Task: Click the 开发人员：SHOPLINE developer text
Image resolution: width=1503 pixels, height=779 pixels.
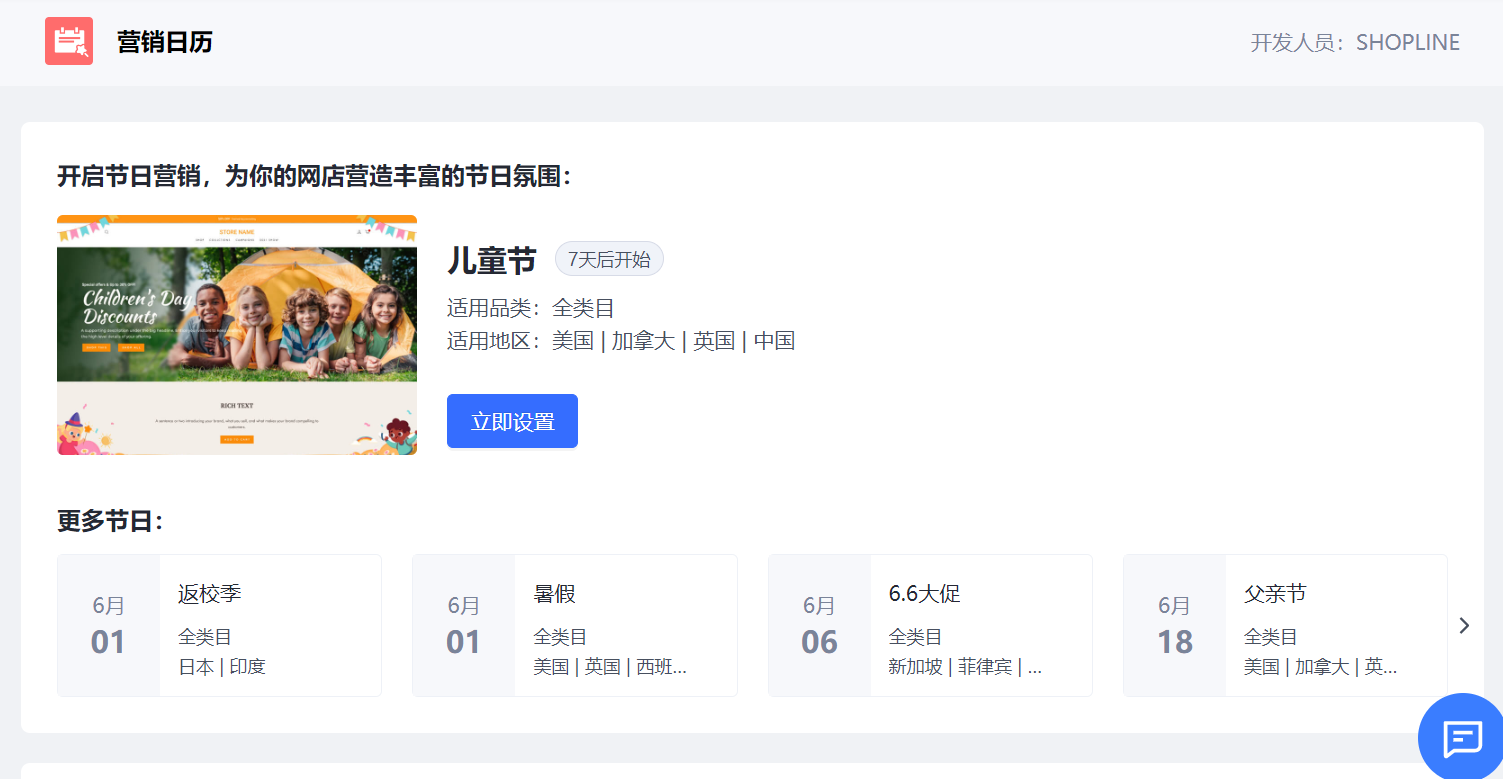Action: pos(1355,43)
